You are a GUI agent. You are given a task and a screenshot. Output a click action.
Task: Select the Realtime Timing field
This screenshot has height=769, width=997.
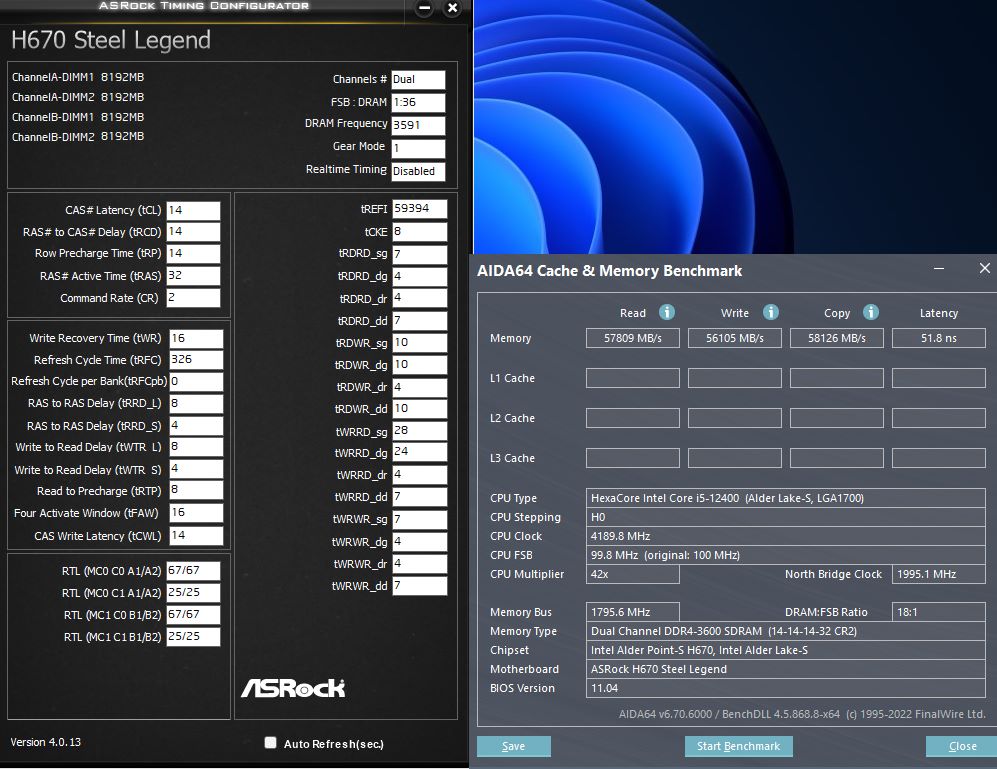[418, 171]
